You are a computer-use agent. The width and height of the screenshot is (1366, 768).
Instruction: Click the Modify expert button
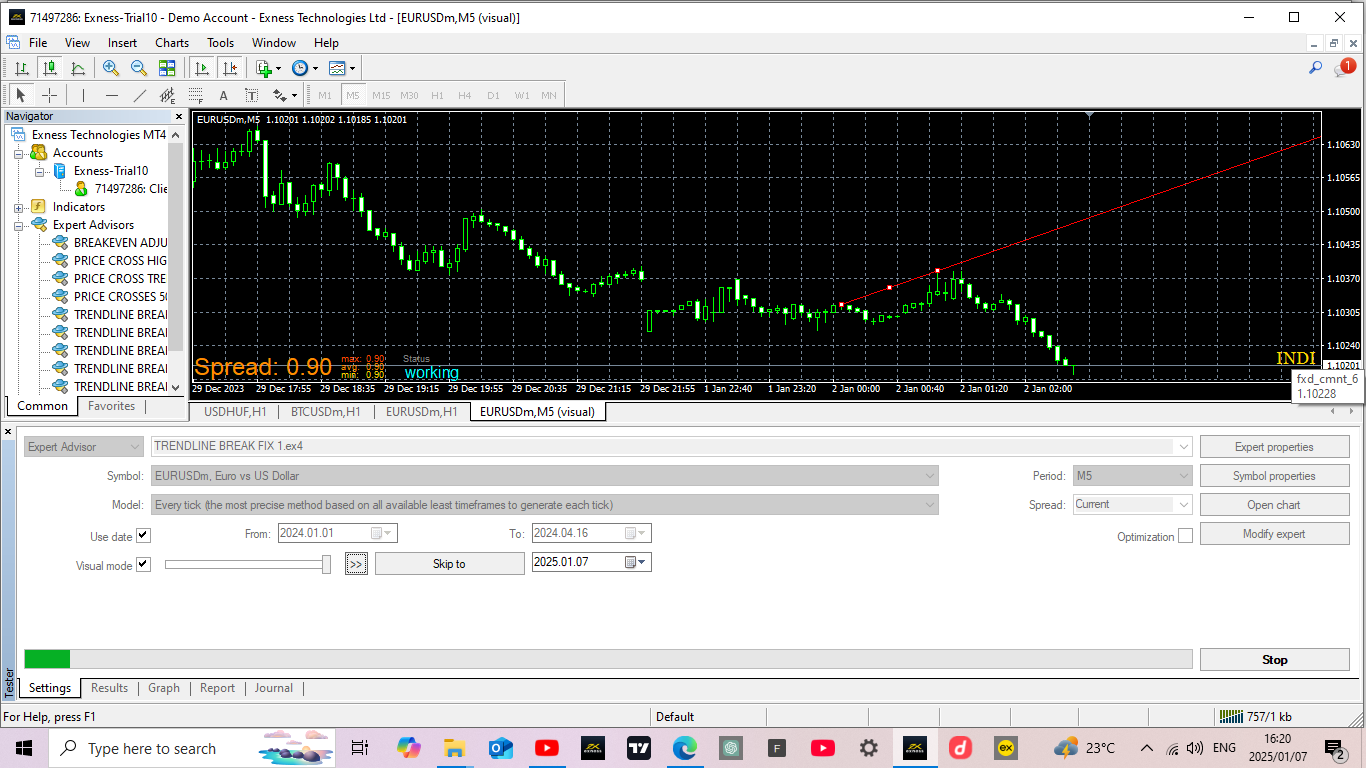coord(1274,534)
